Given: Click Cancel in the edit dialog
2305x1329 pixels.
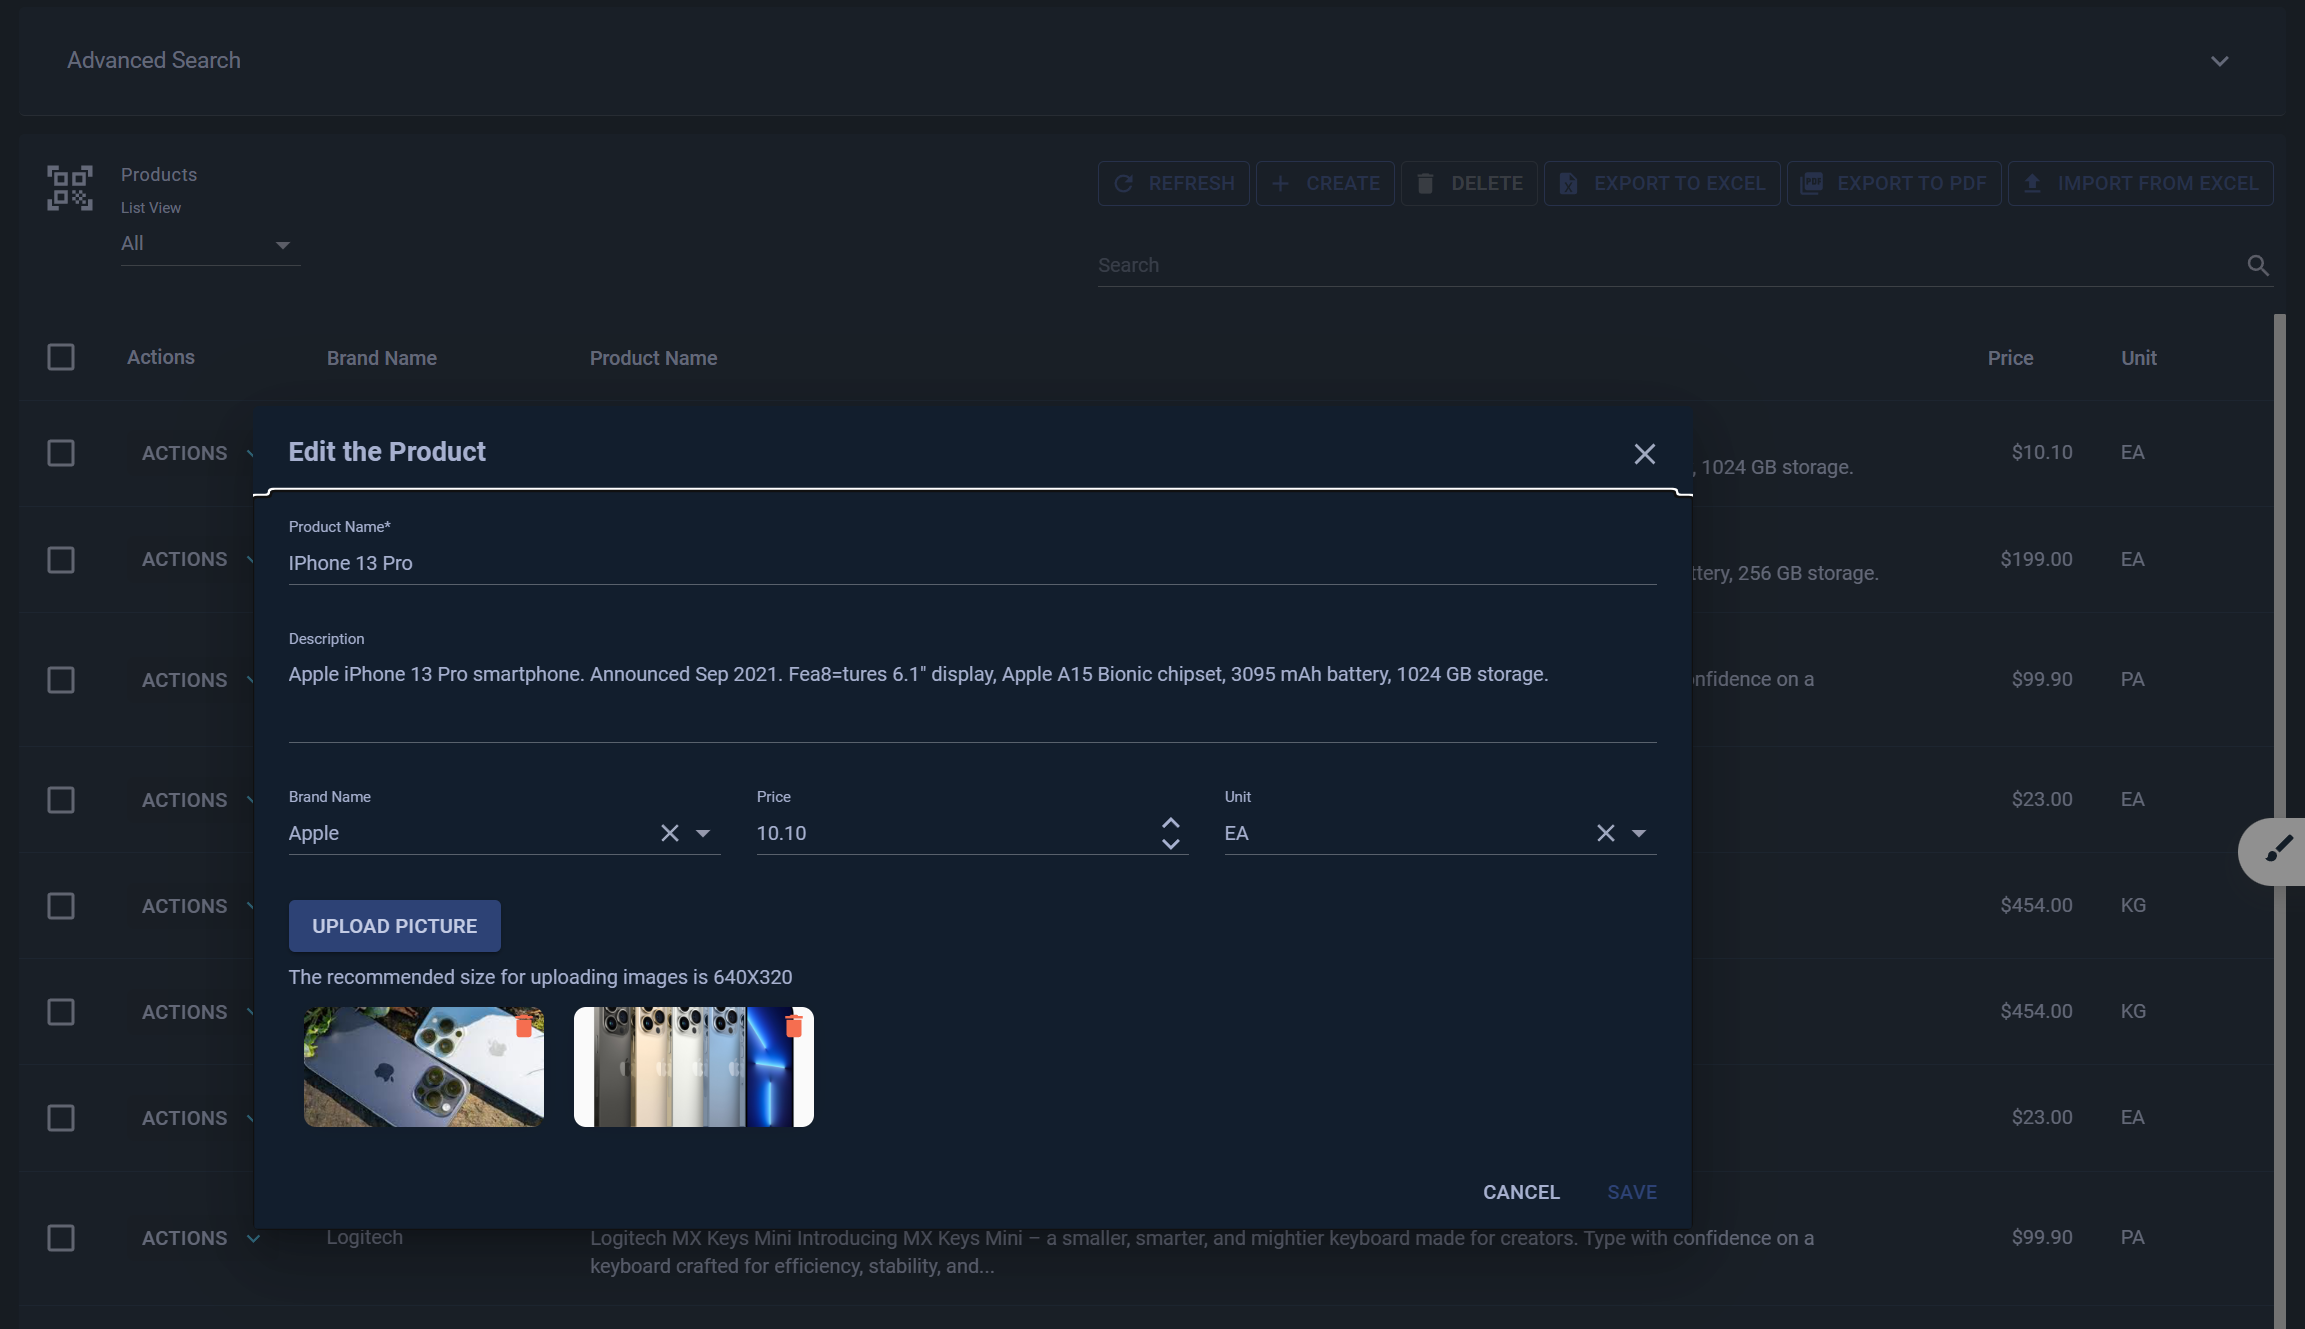Looking at the screenshot, I should pos(1520,1192).
